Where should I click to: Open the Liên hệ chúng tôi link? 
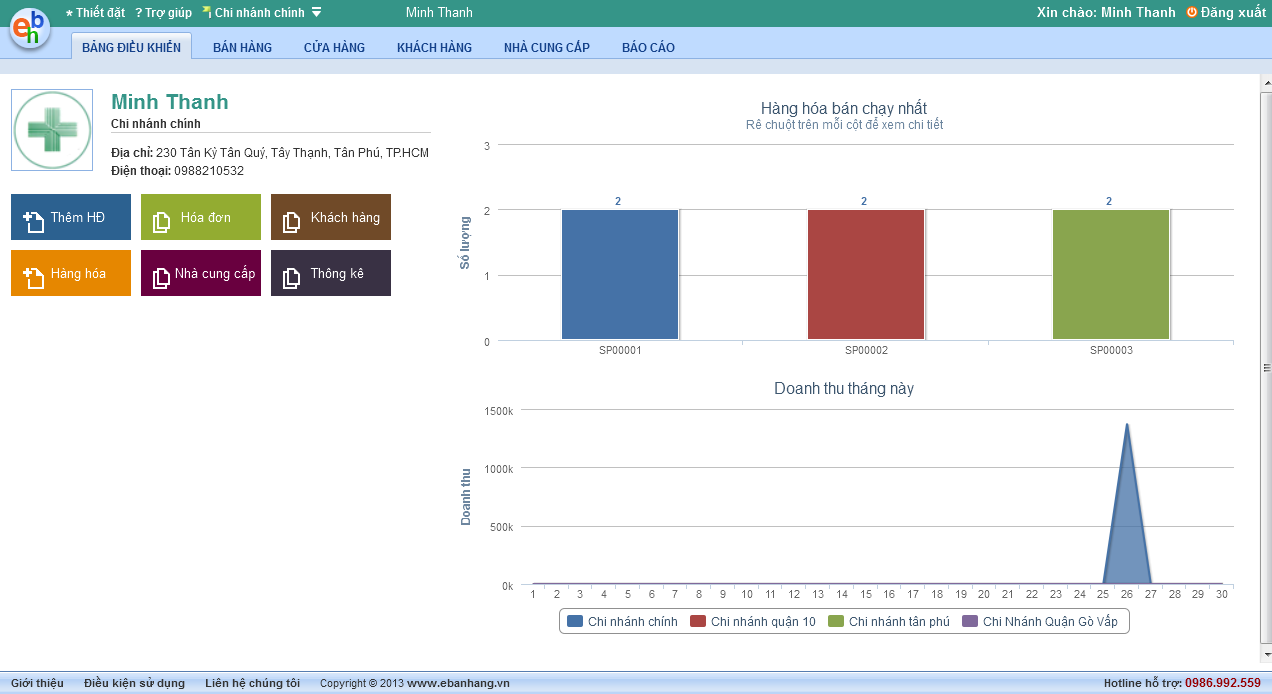pyautogui.click(x=252, y=683)
